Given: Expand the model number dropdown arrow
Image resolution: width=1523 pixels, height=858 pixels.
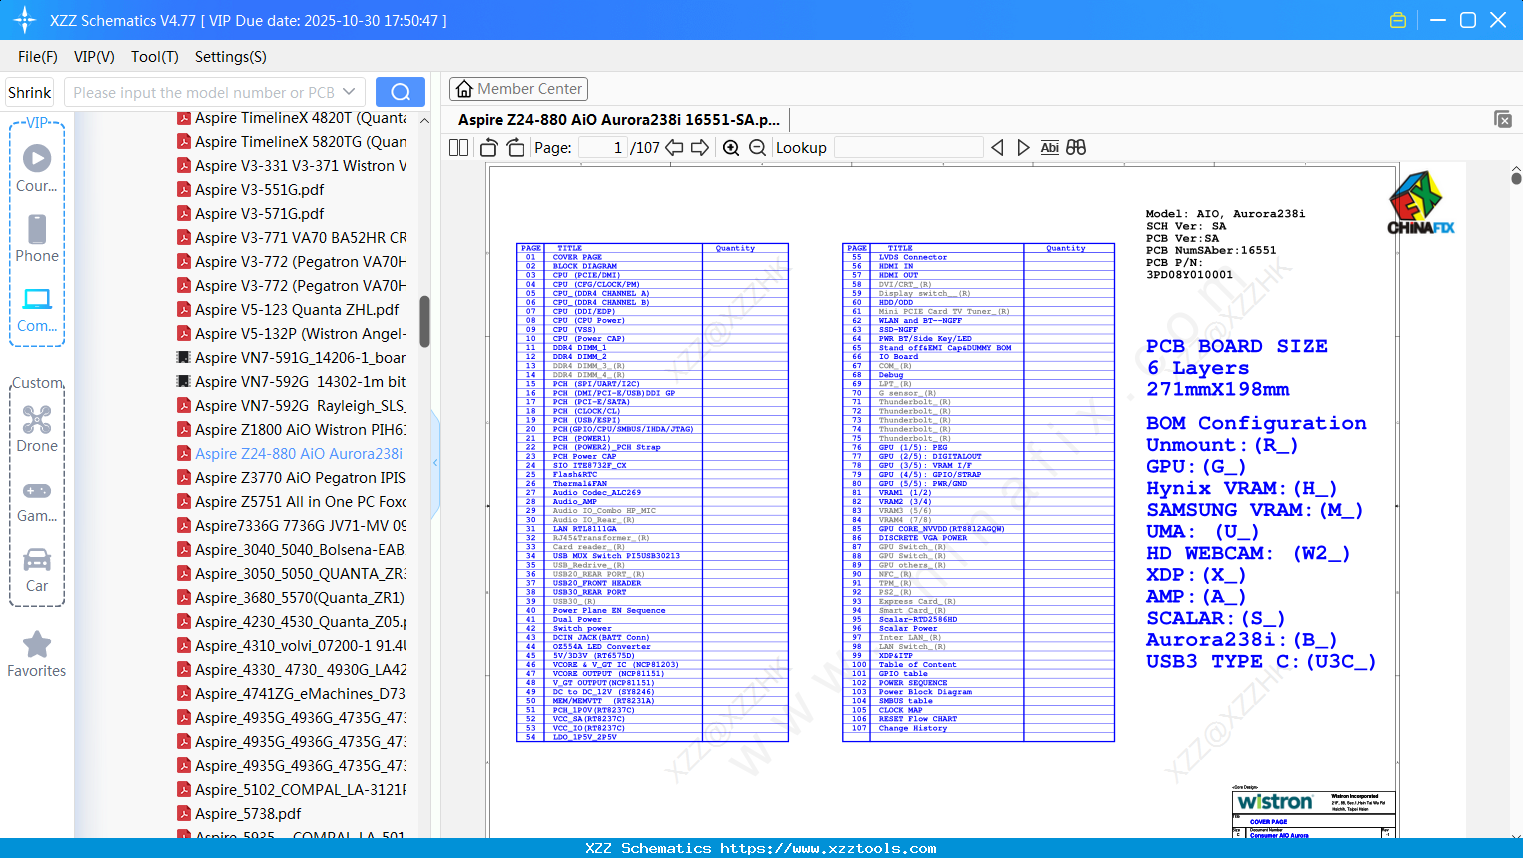Looking at the screenshot, I should pyautogui.click(x=349, y=92).
